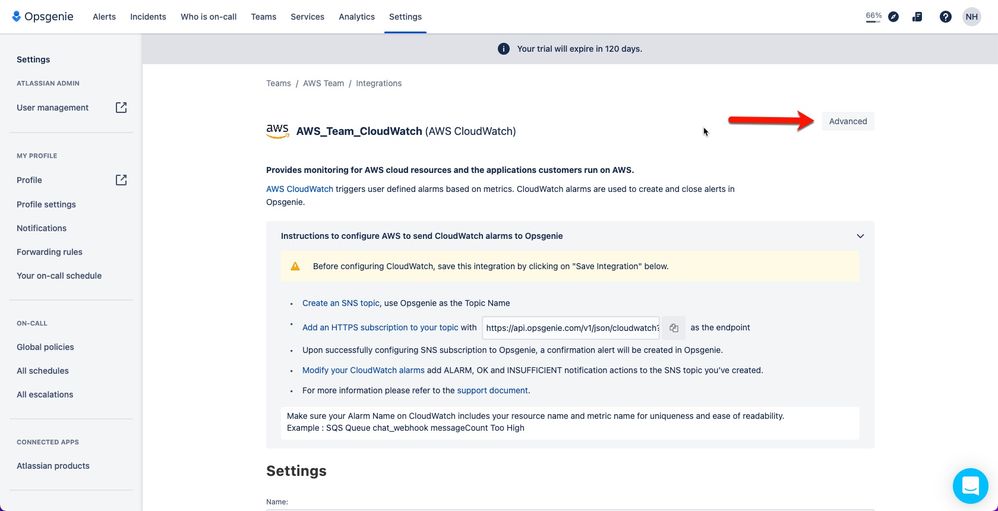Image resolution: width=998 pixels, height=511 pixels.
Task: Copy the cloudwatch endpoint URL
Action: coord(673,328)
